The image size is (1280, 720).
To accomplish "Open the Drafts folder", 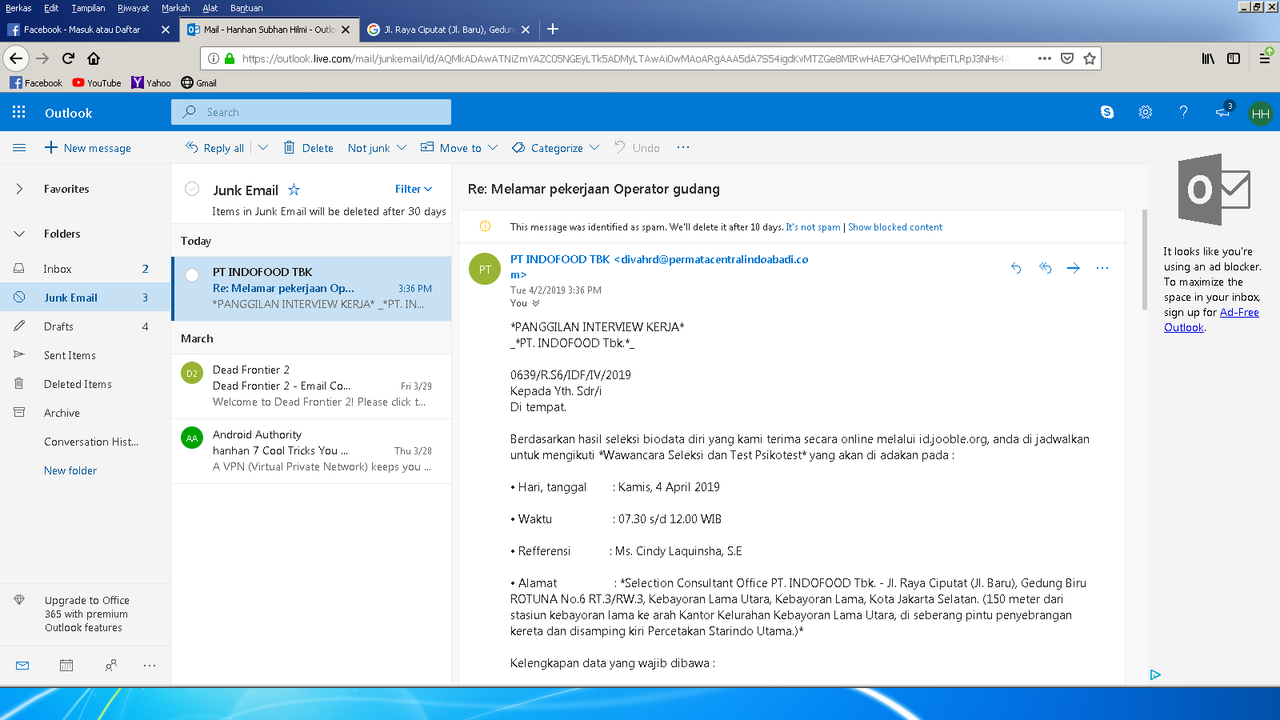I will (85, 326).
